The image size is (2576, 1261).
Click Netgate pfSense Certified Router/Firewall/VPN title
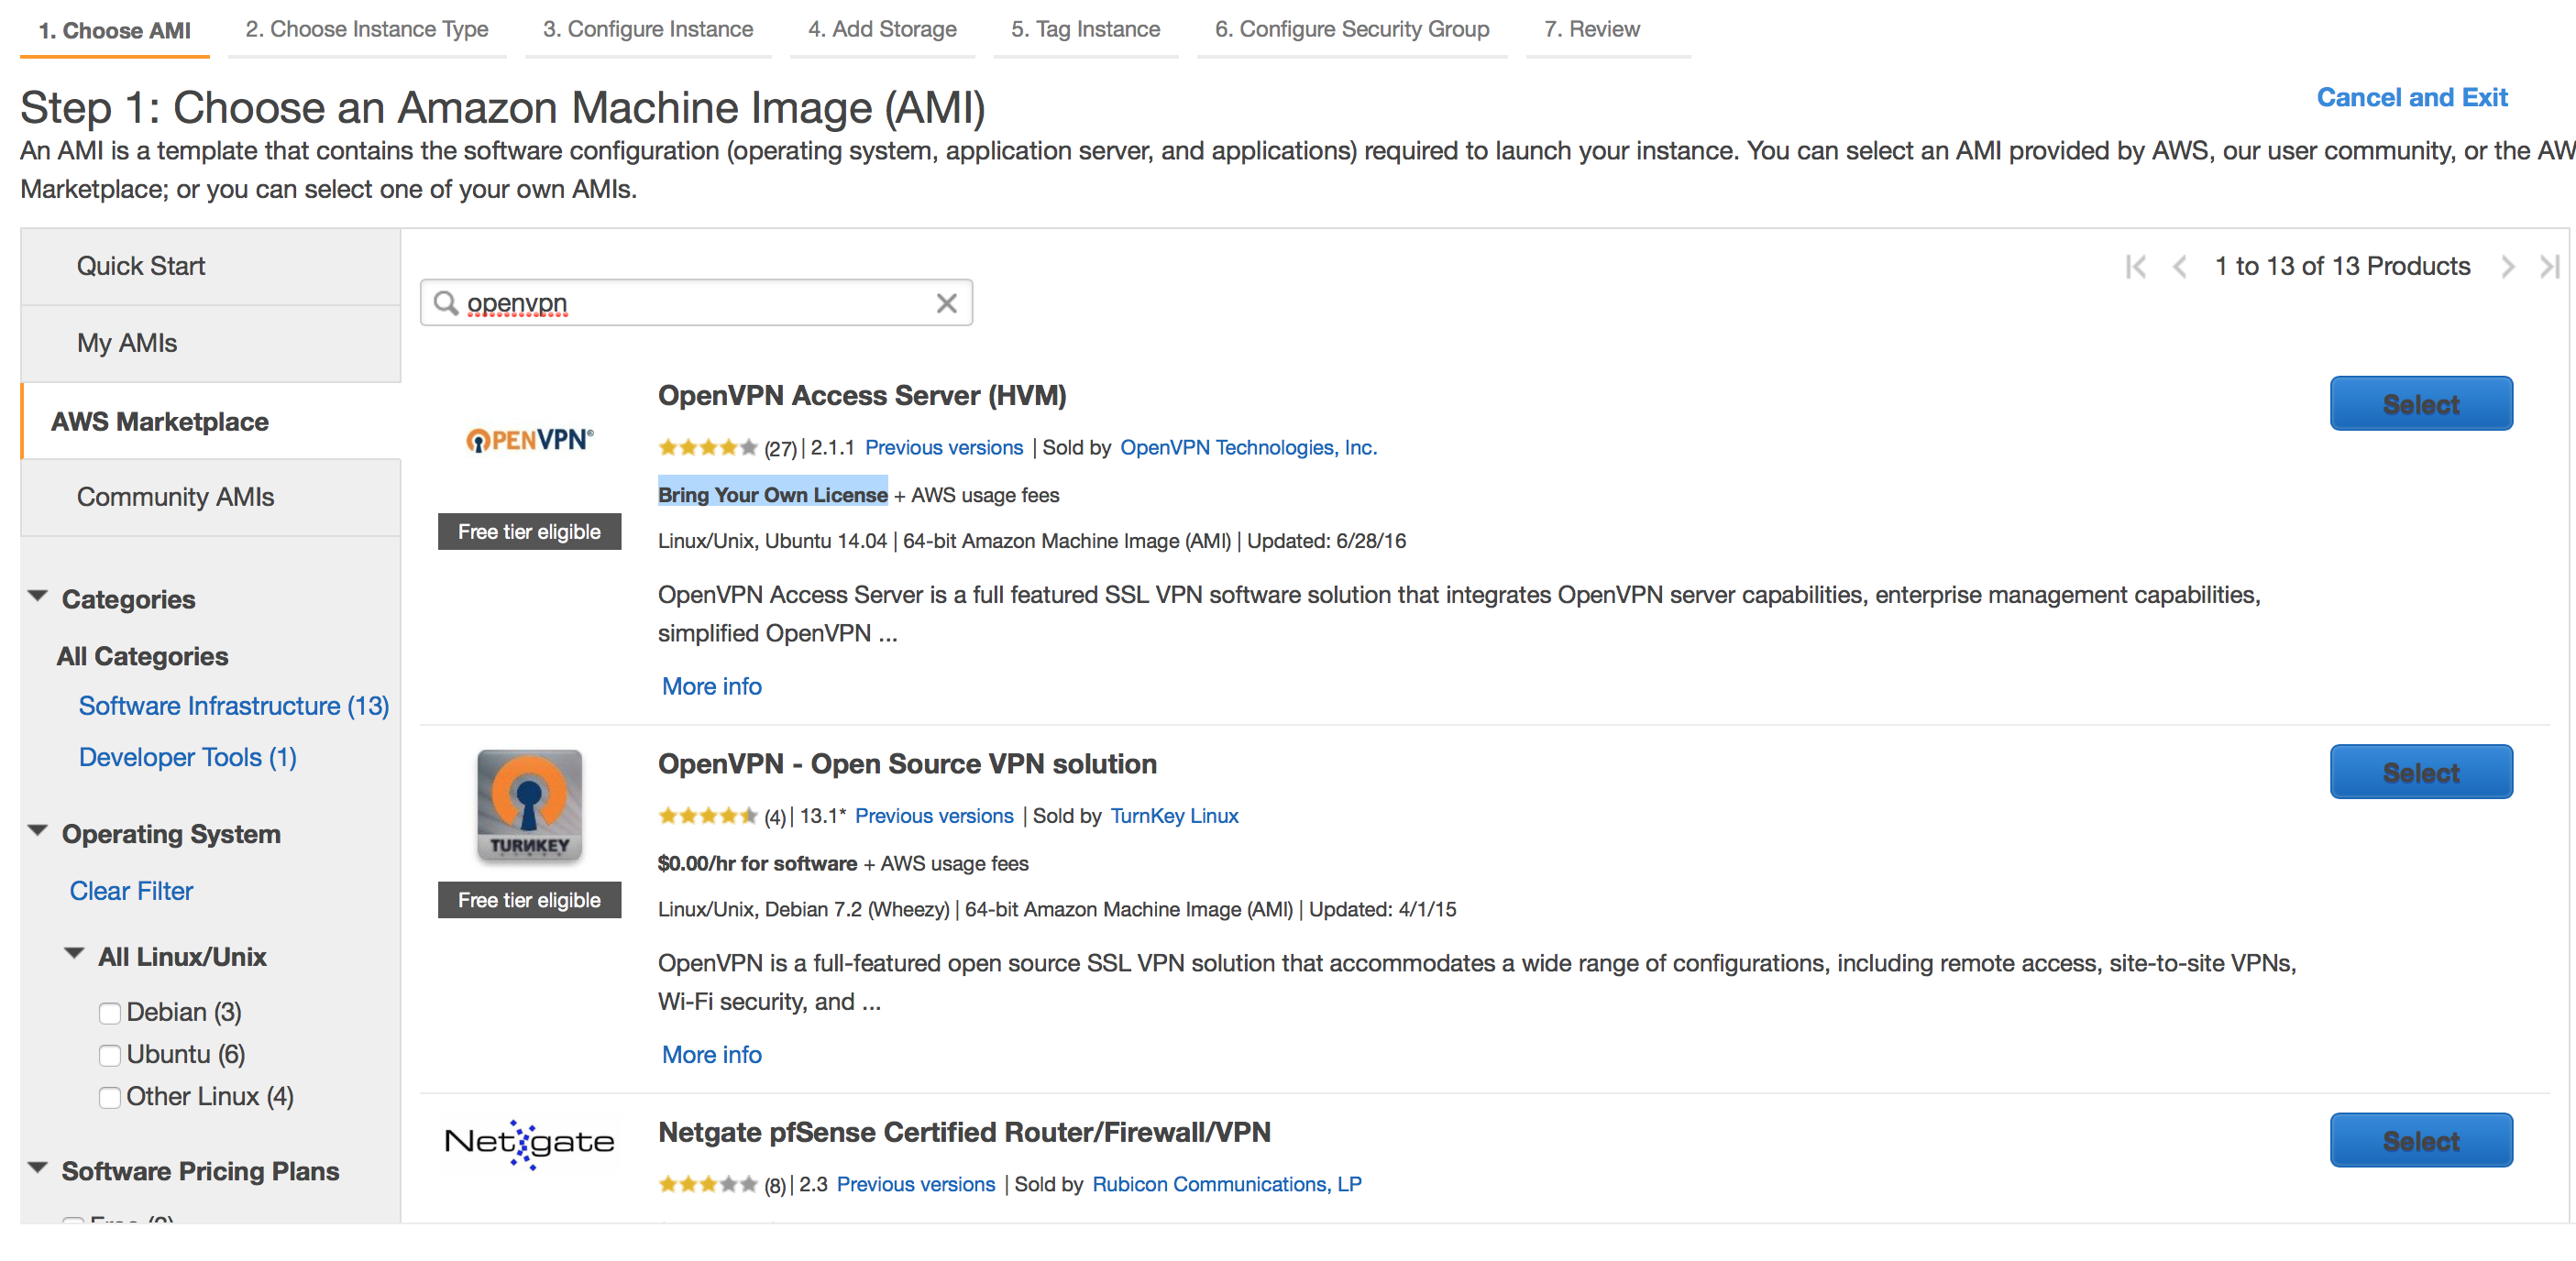coord(964,1131)
